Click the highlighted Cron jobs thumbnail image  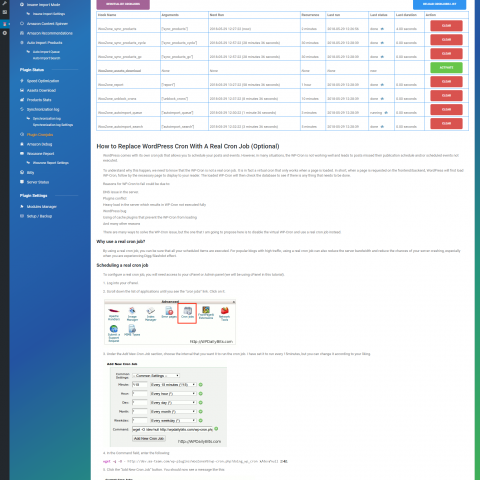tap(187, 313)
